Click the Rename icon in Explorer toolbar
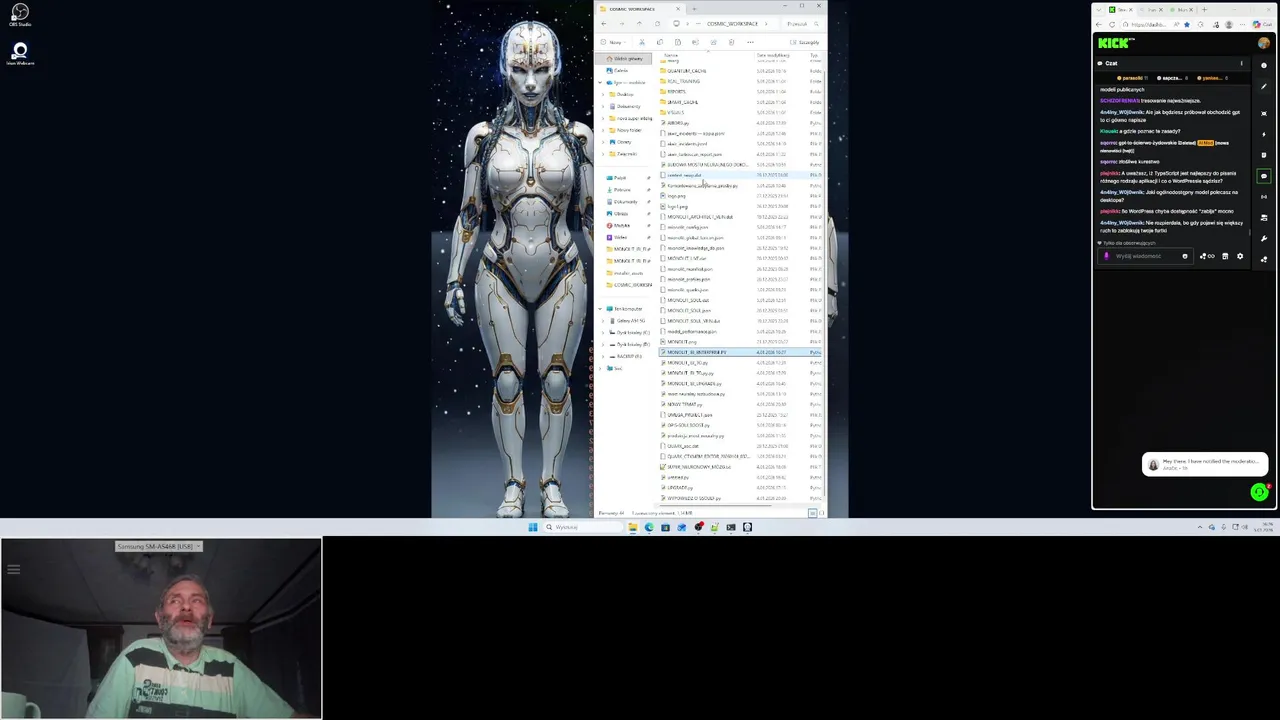The image size is (1280, 720). 695,42
